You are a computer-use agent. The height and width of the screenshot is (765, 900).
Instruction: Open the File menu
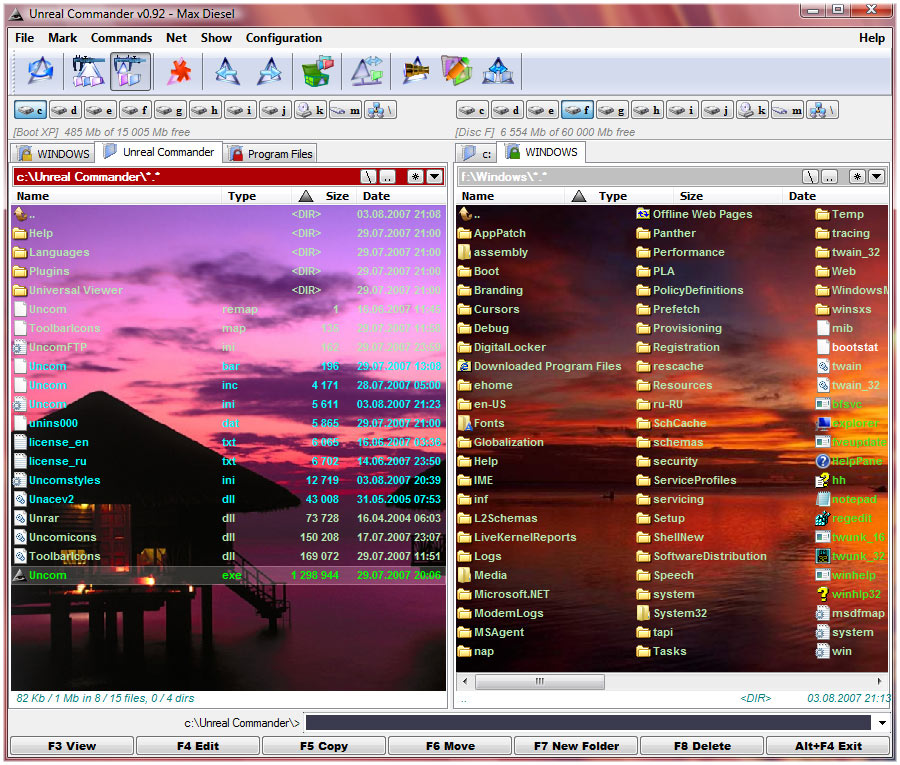(24, 38)
